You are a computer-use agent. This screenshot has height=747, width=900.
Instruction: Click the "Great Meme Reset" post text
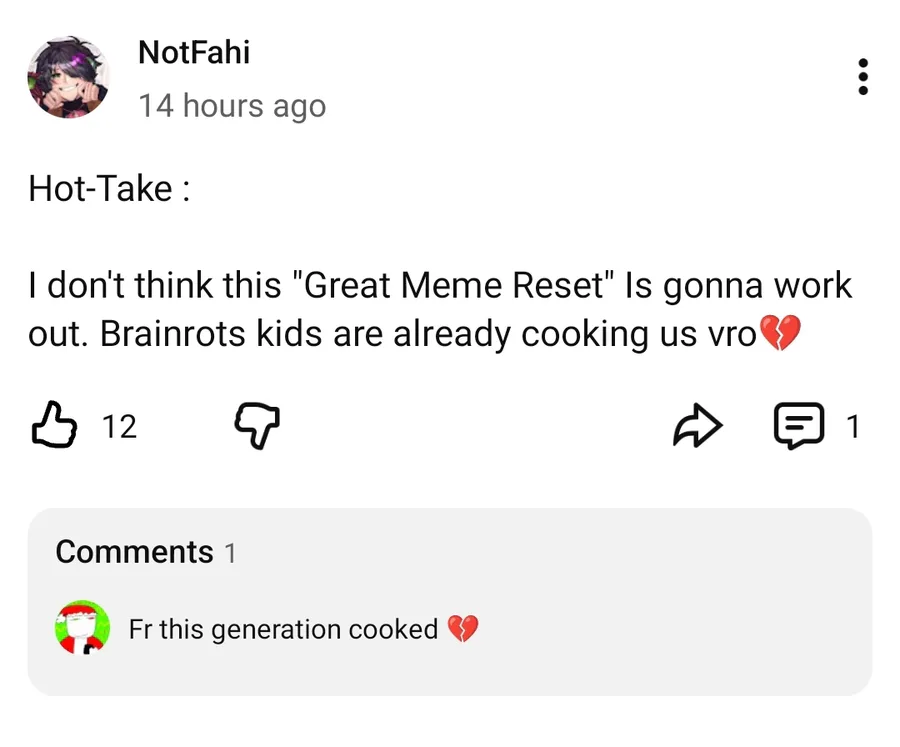(x=455, y=286)
